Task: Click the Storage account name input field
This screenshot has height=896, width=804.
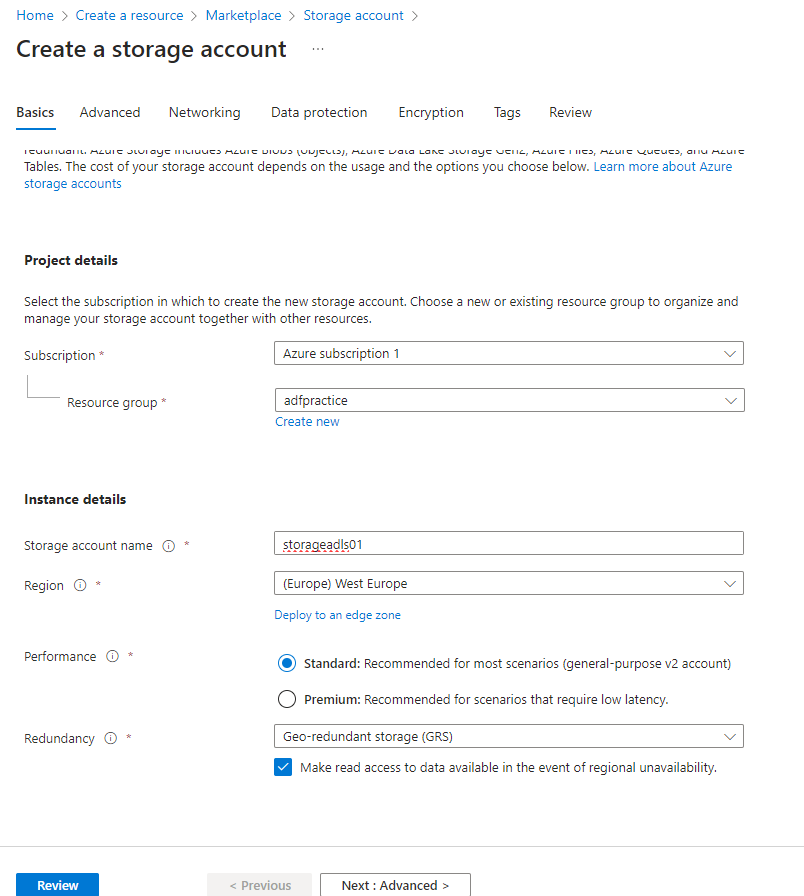Action: click(x=508, y=543)
